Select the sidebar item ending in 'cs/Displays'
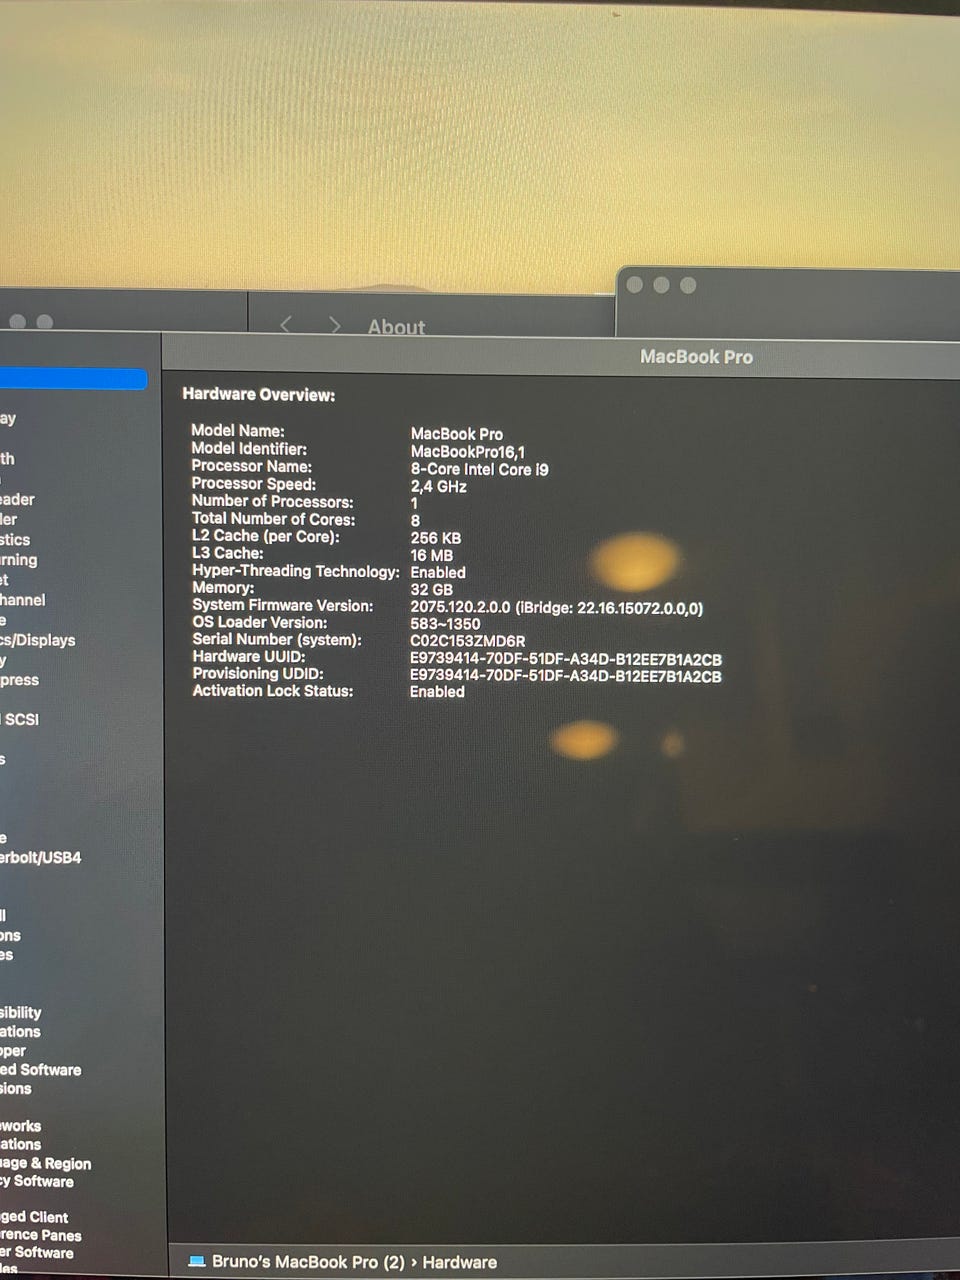This screenshot has height=1280, width=960. [38, 640]
